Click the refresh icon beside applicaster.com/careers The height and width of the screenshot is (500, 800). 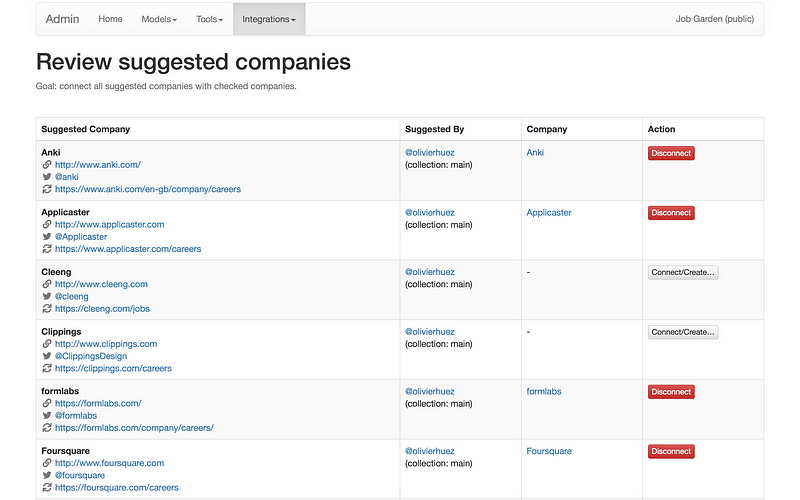[46, 248]
